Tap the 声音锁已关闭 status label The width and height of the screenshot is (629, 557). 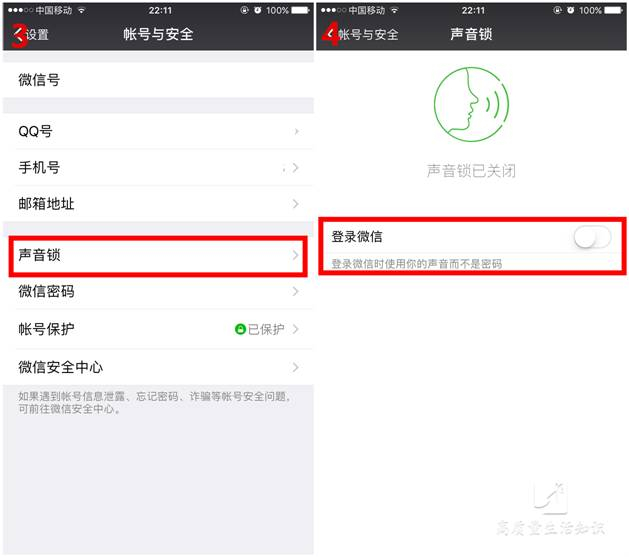[471, 170]
